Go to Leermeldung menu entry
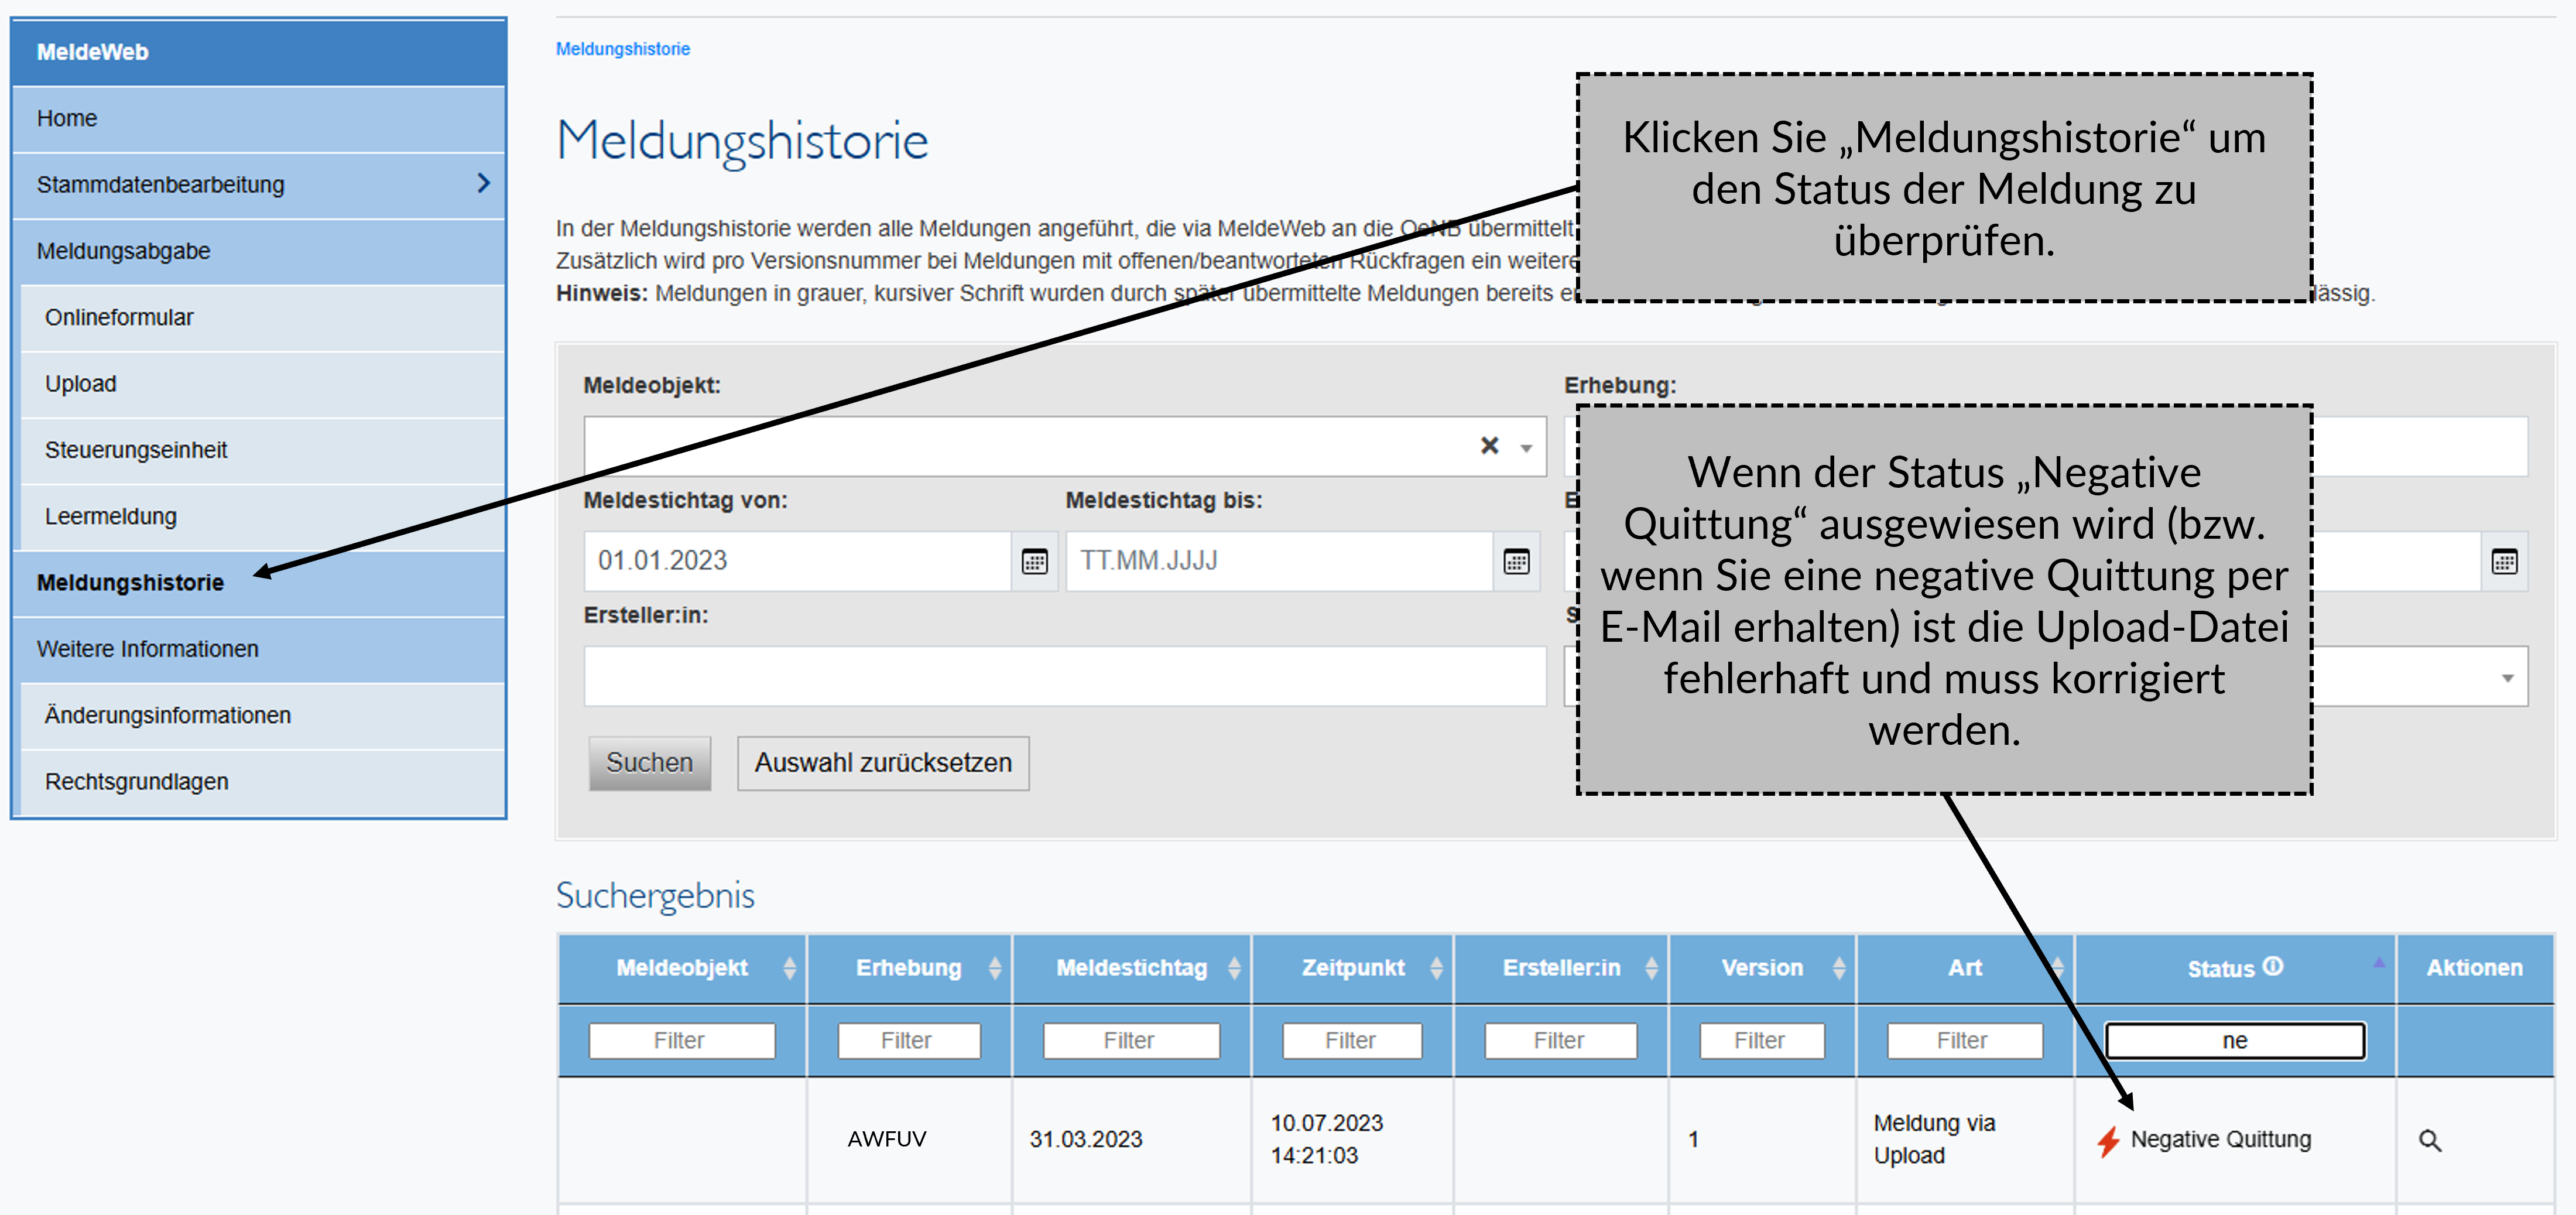The image size is (2576, 1215). [x=111, y=516]
